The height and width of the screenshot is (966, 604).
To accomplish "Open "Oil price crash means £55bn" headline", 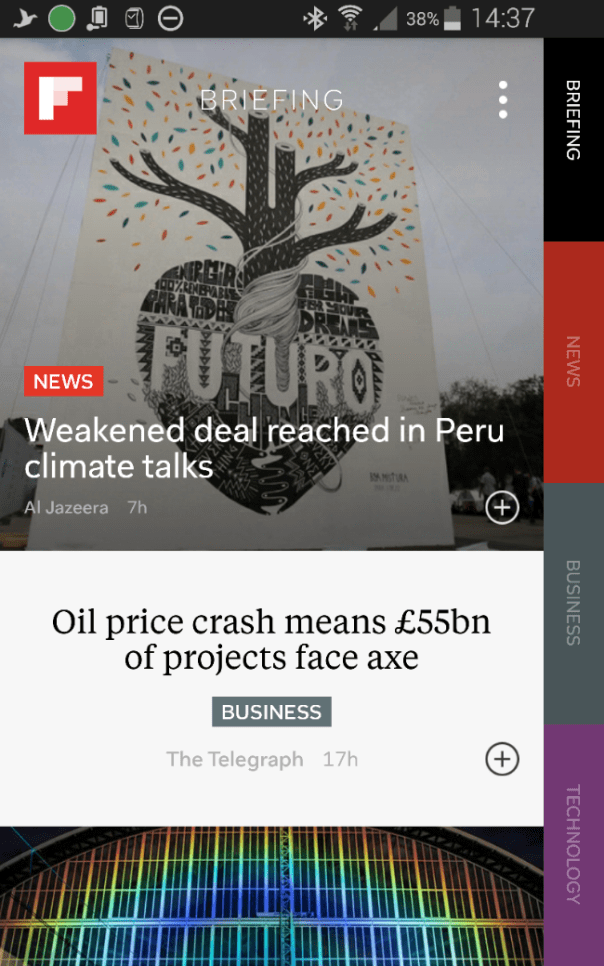I will 271,639.
